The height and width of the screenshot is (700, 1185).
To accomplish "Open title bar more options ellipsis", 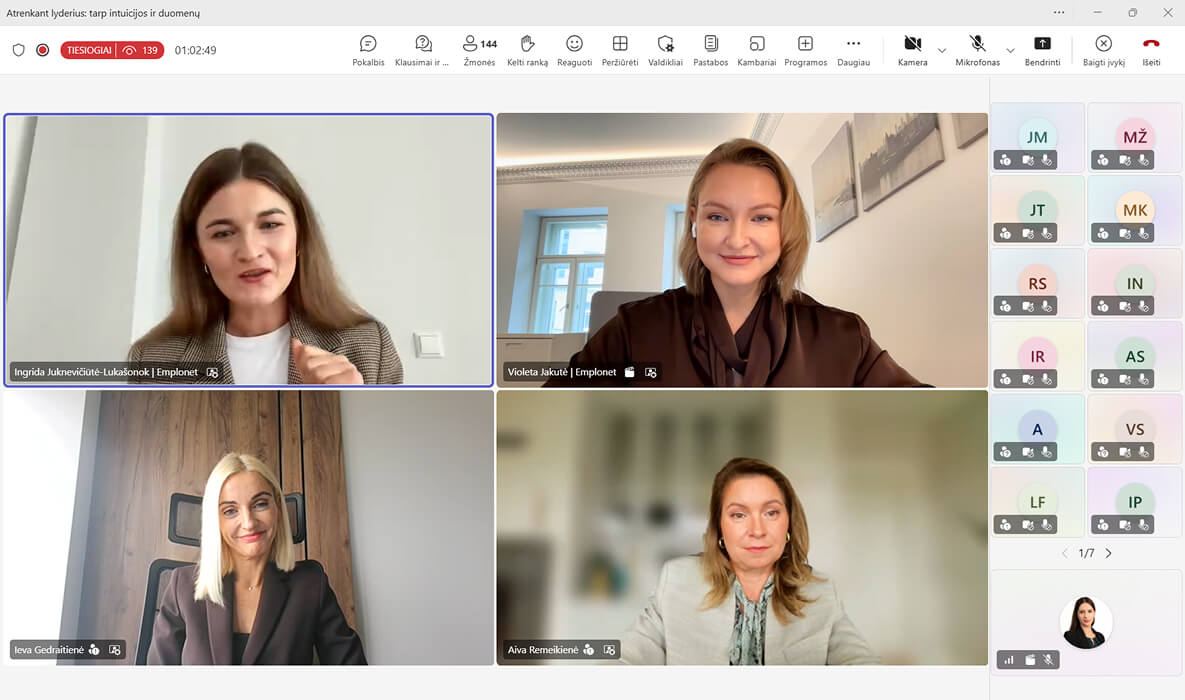I will (x=1059, y=12).
